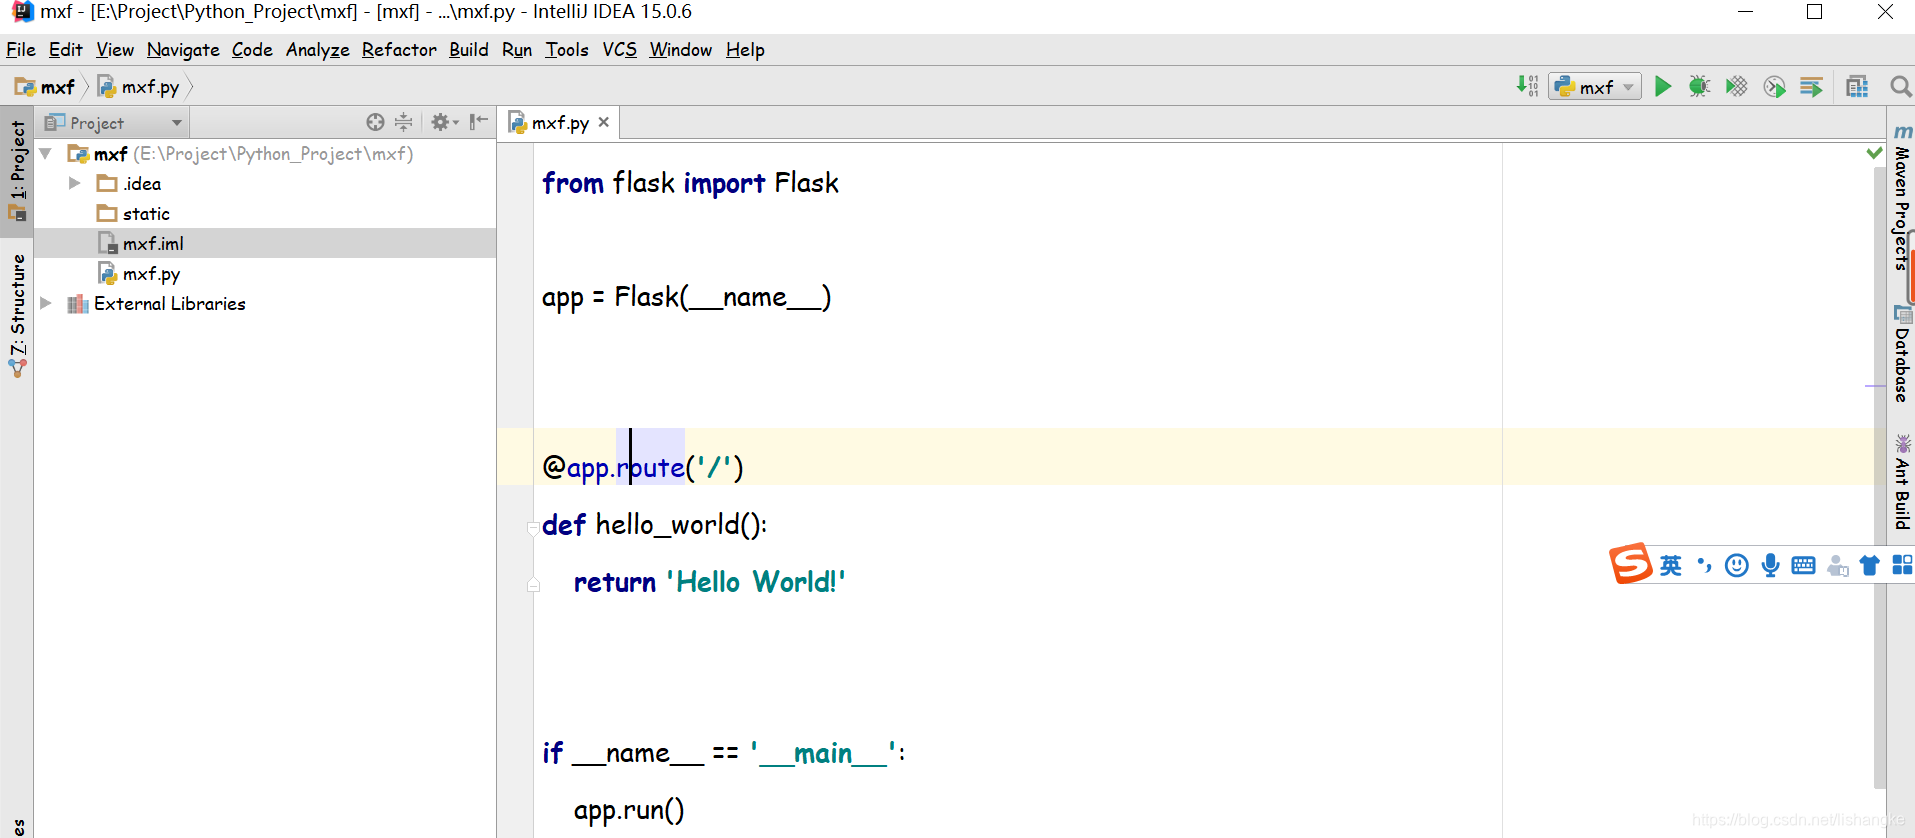The height and width of the screenshot is (838, 1915).
Task: Open the Refactor menu
Action: click(x=398, y=50)
